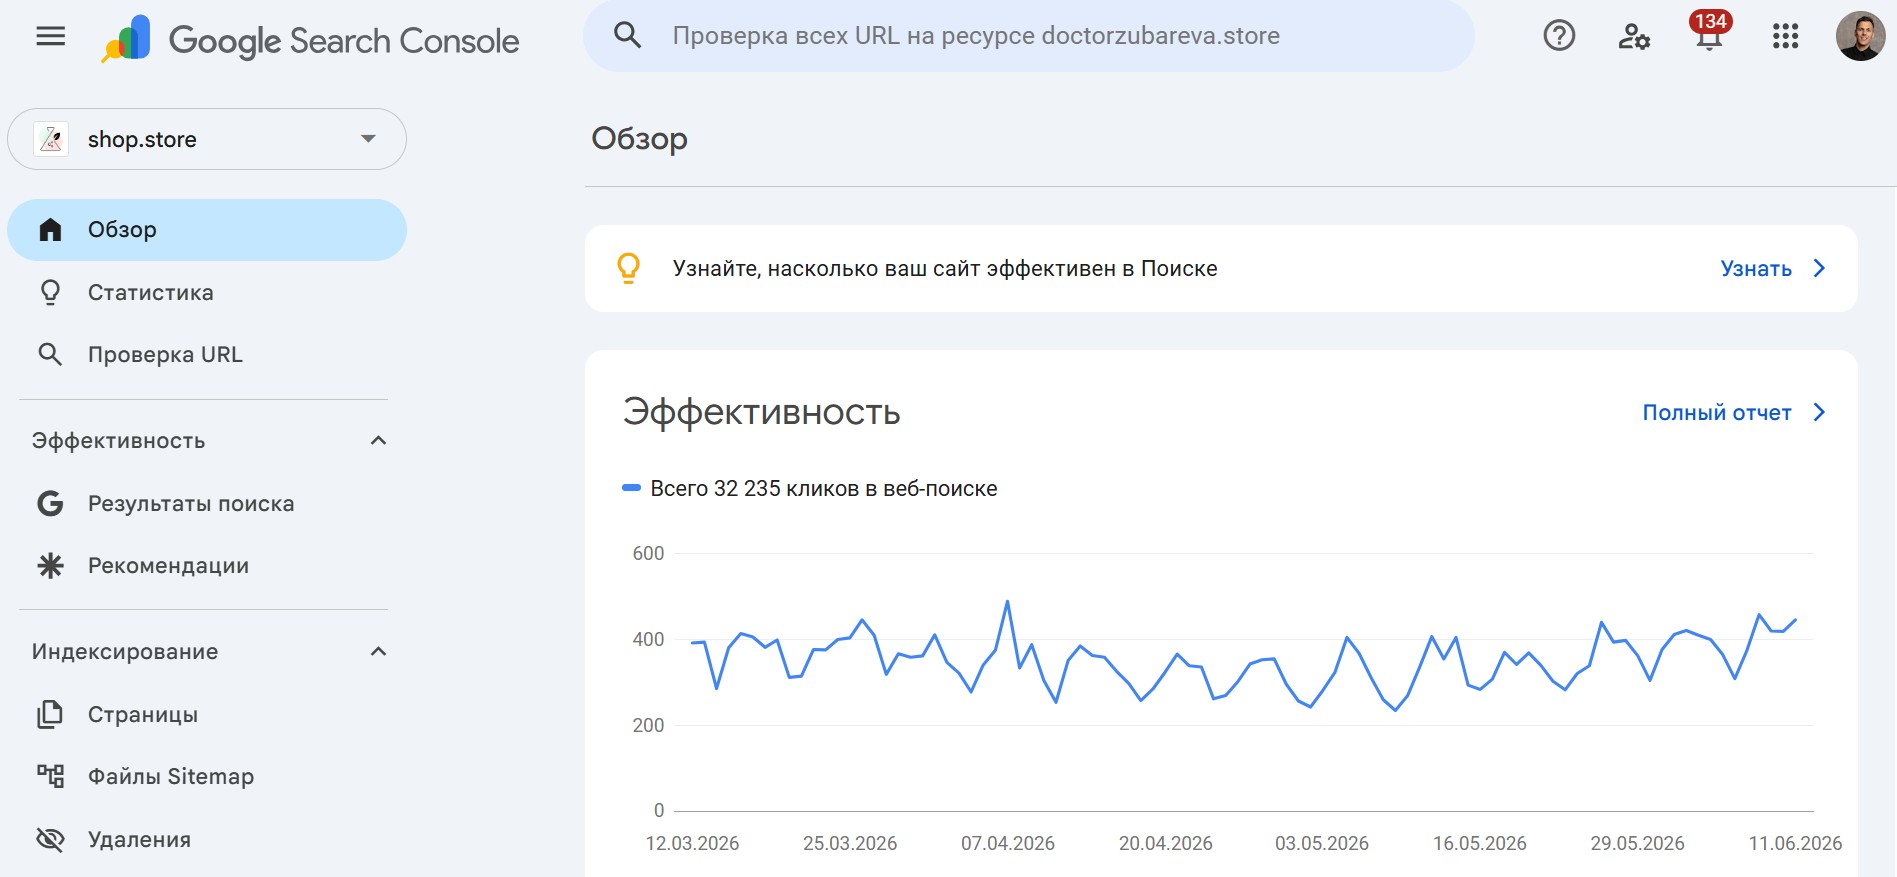Viewport: 1897px width, 877px height.
Task: Open Удаления page in the sidebar
Action: [207, 839]
